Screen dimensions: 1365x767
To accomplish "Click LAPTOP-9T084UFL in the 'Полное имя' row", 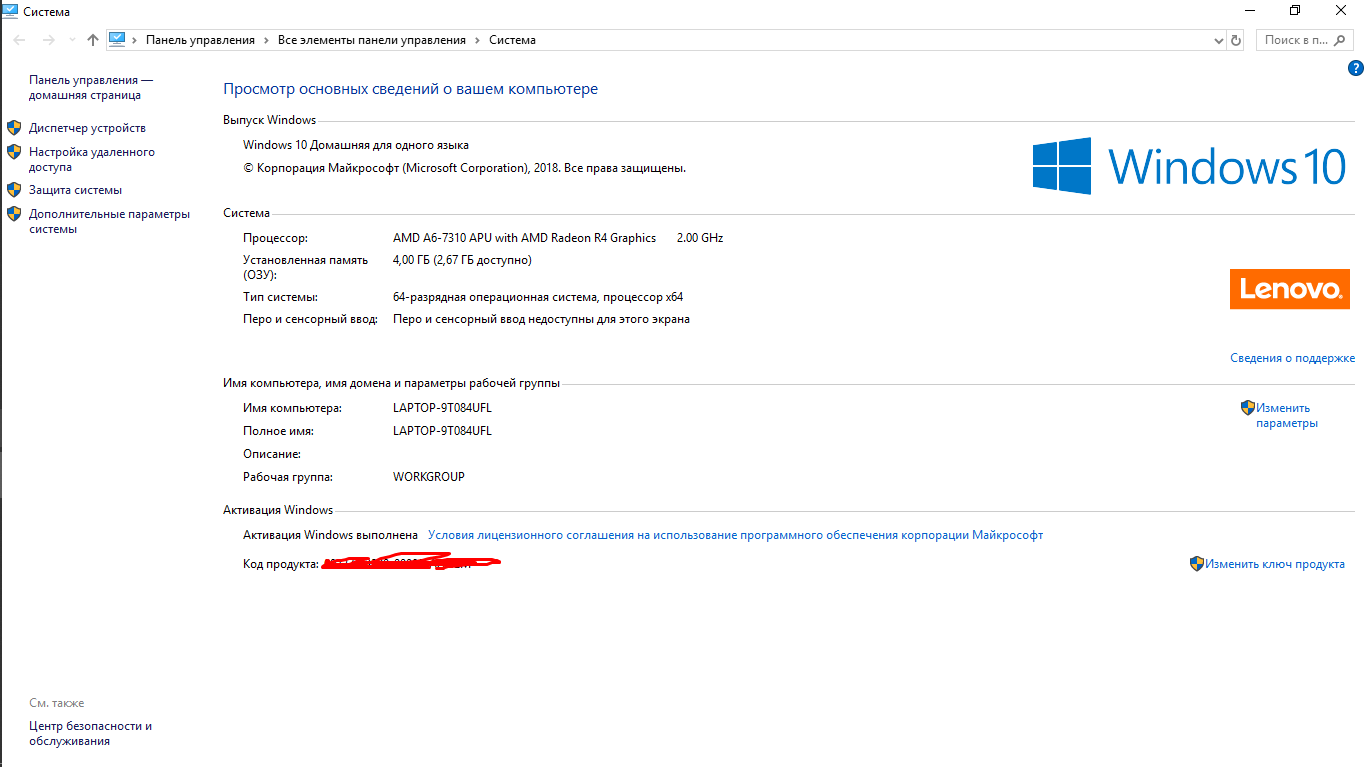I will 442,431.
